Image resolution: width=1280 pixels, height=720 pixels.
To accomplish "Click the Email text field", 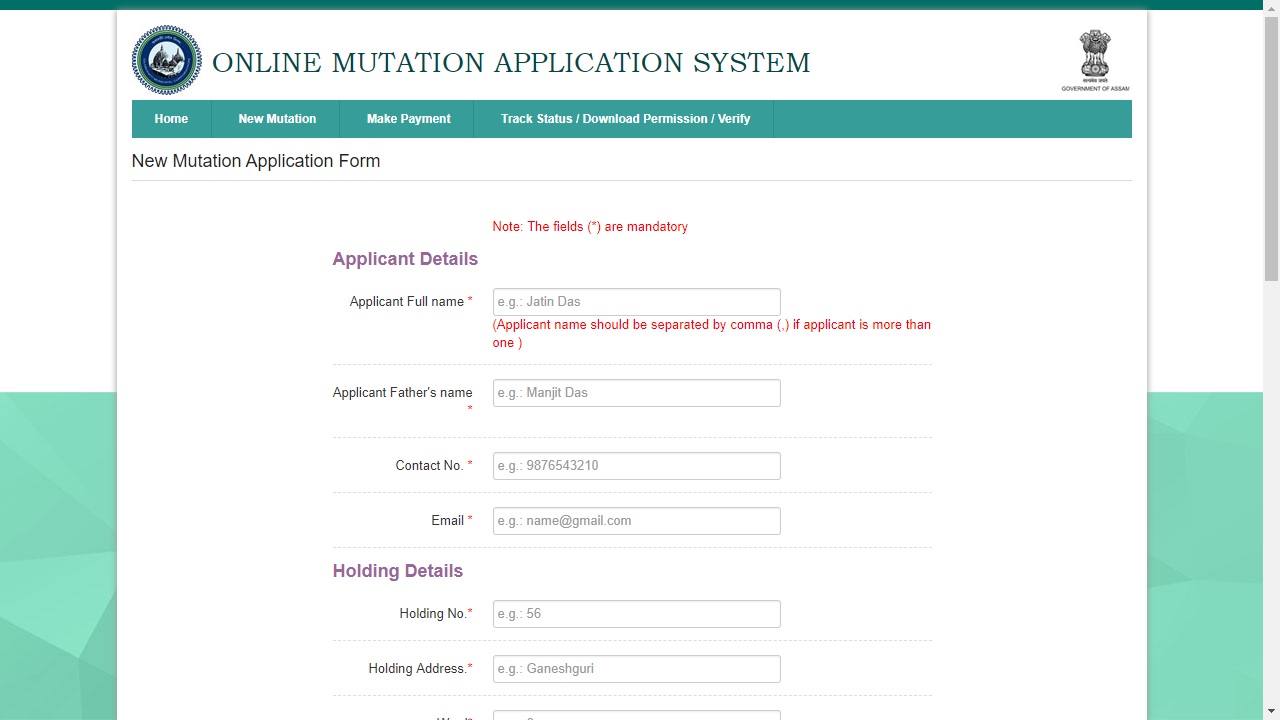I will tap(636, 521).
